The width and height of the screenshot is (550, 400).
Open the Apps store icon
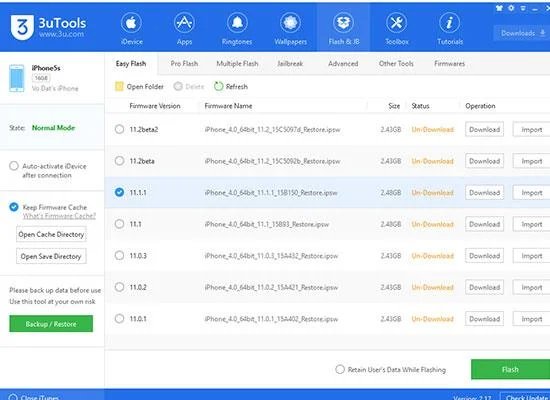click(185, 23)
